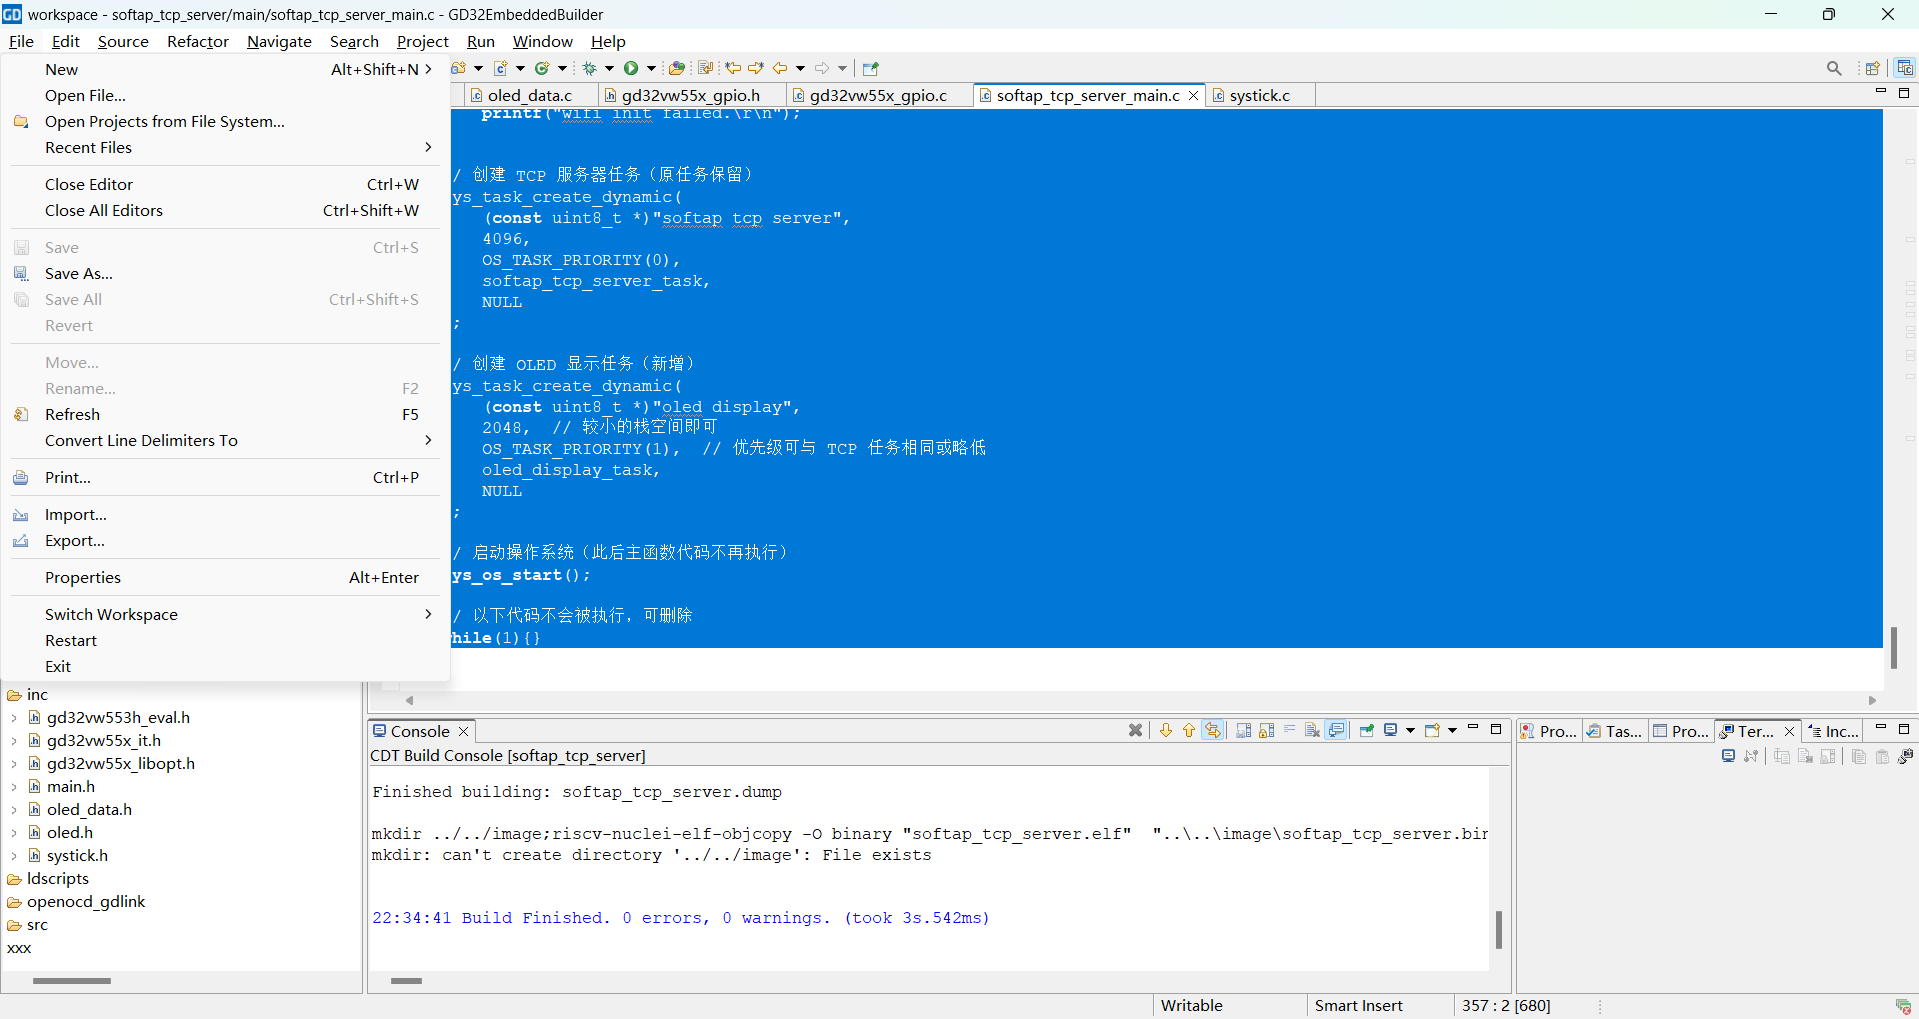Click the green Run button in the toolbar
Viewport: 1919px width, 1019px height.
[631, 68]
